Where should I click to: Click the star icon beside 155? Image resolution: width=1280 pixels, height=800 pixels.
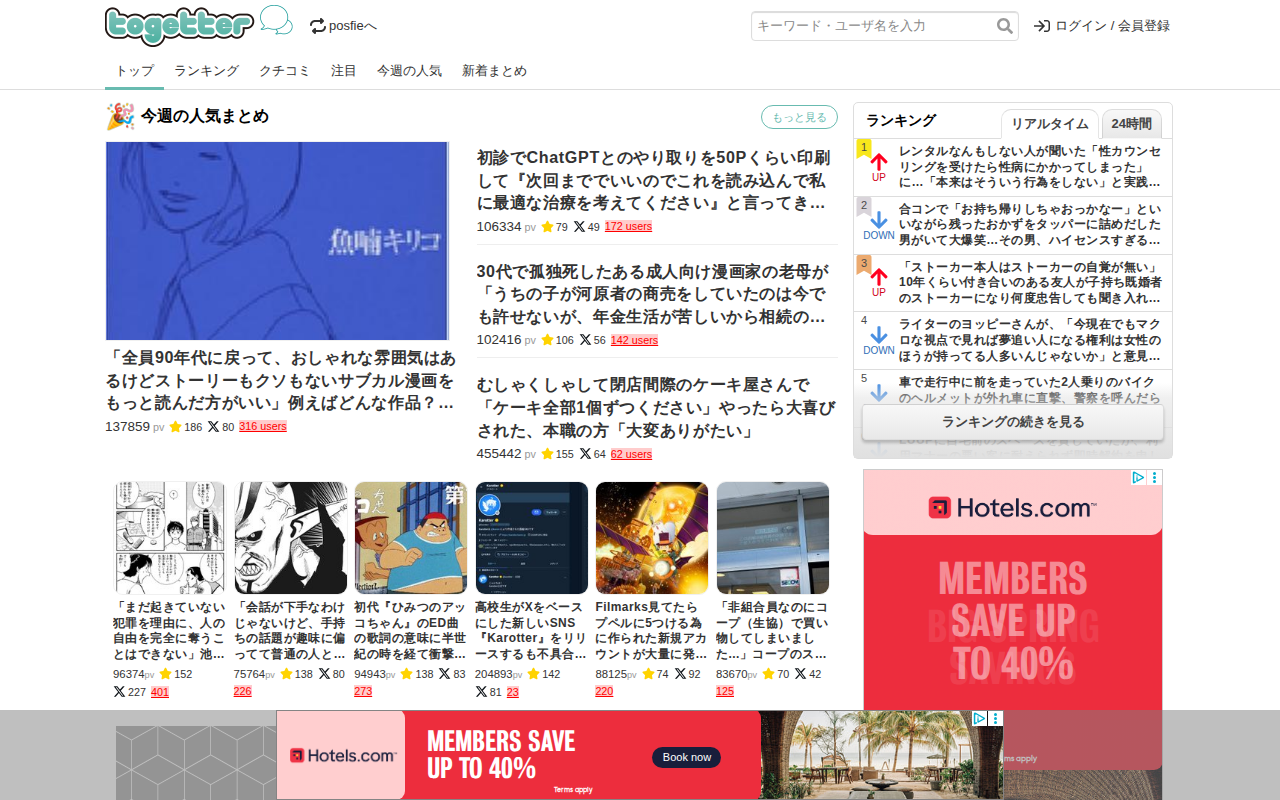547,454
